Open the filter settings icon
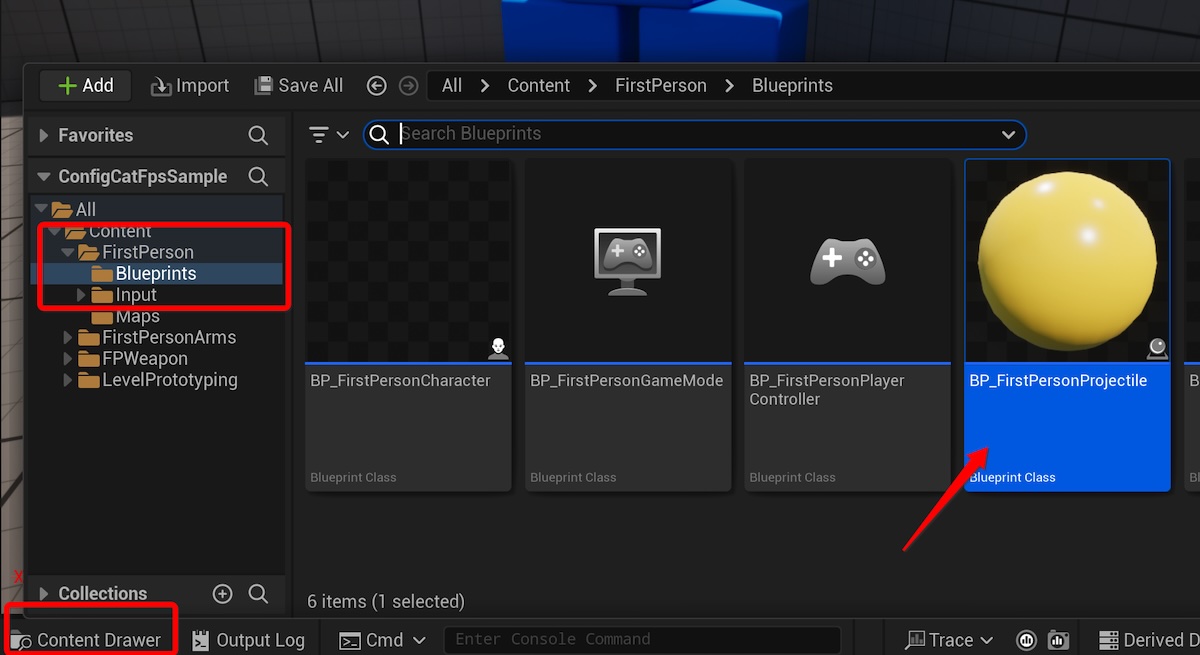 [x=328, y=134]
